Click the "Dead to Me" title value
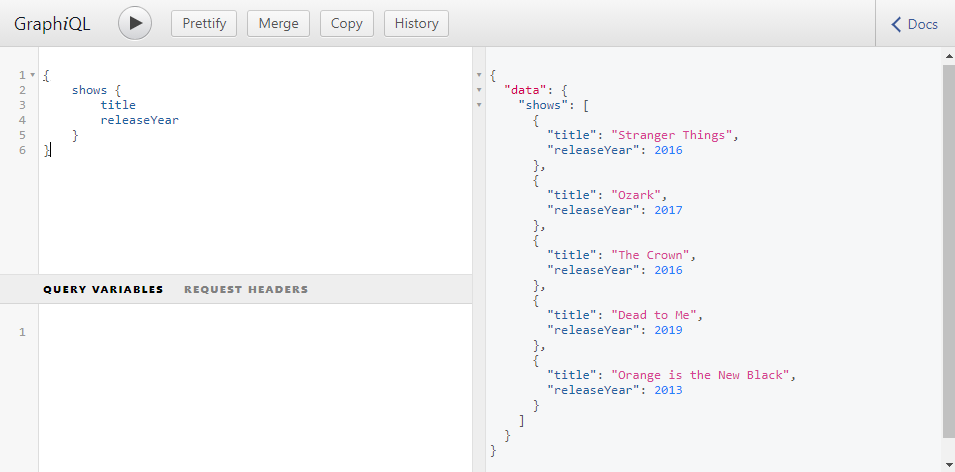Image resolution: width=955 pixels, height=472 pixels. [654, 315]
